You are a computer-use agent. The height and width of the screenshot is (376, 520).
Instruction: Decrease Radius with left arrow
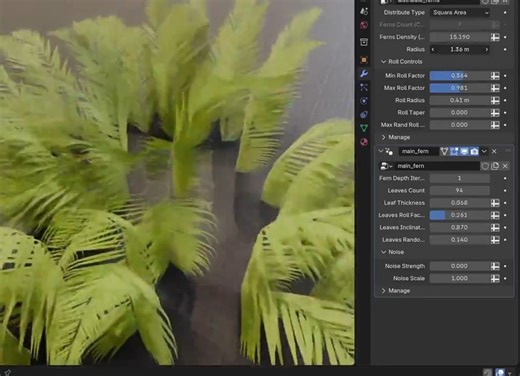[x=433, y=50]
